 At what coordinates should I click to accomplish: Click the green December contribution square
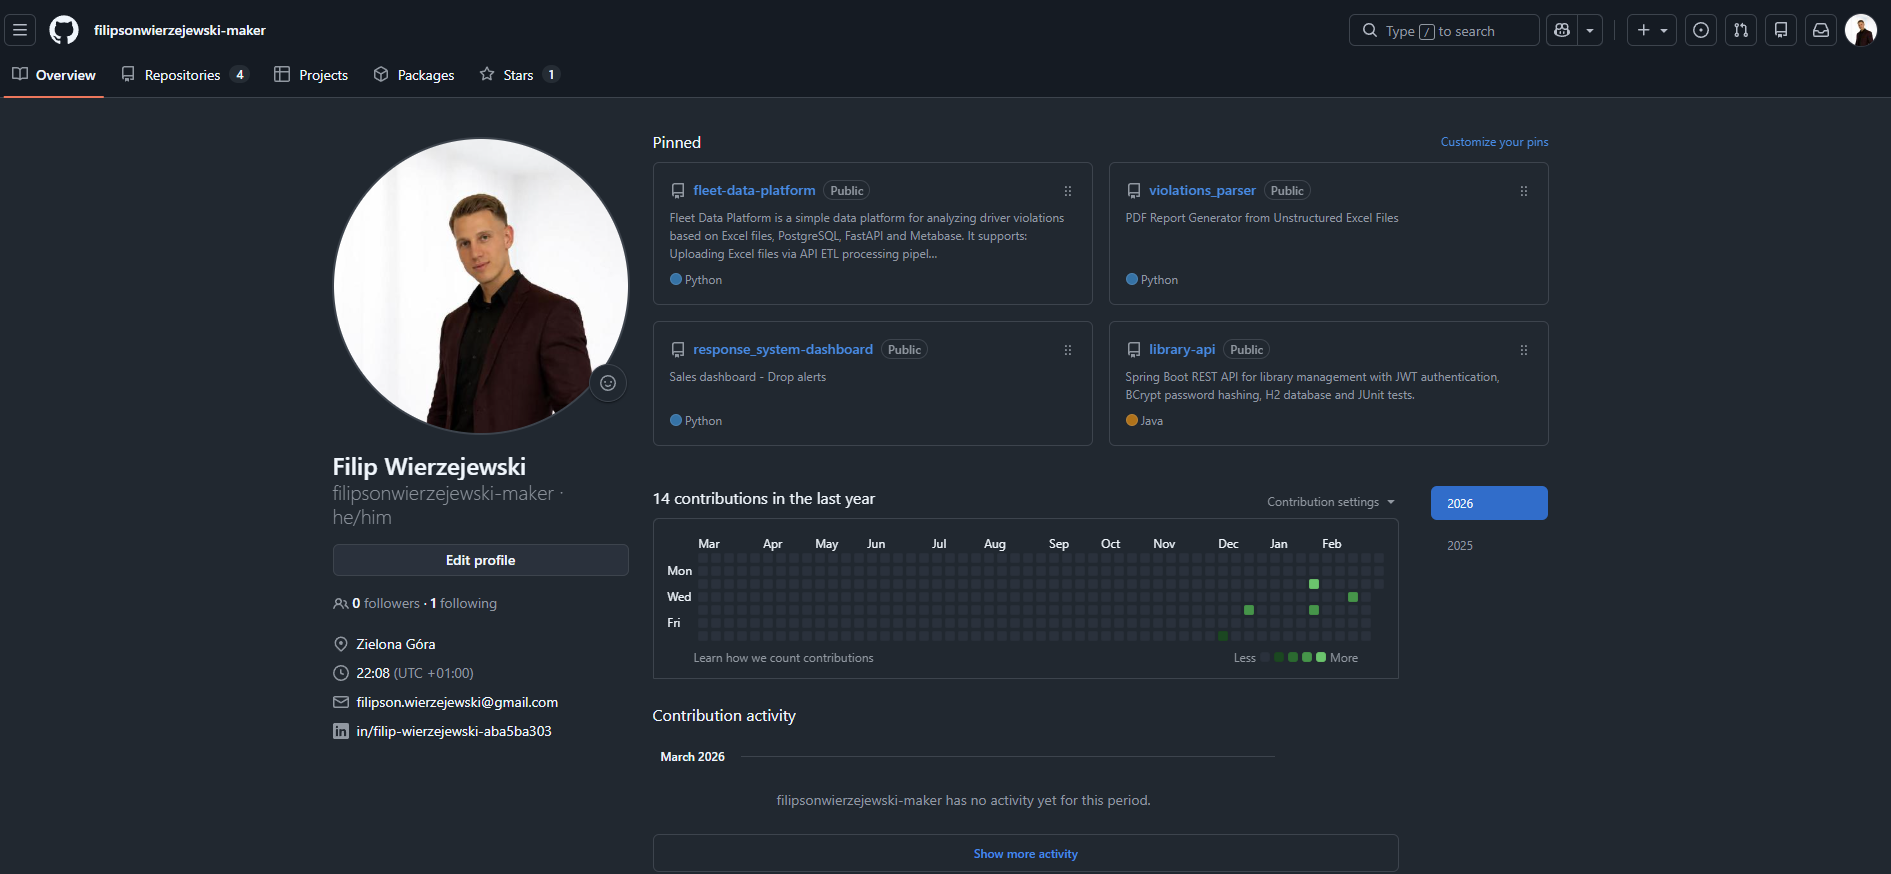(1249, 610)
